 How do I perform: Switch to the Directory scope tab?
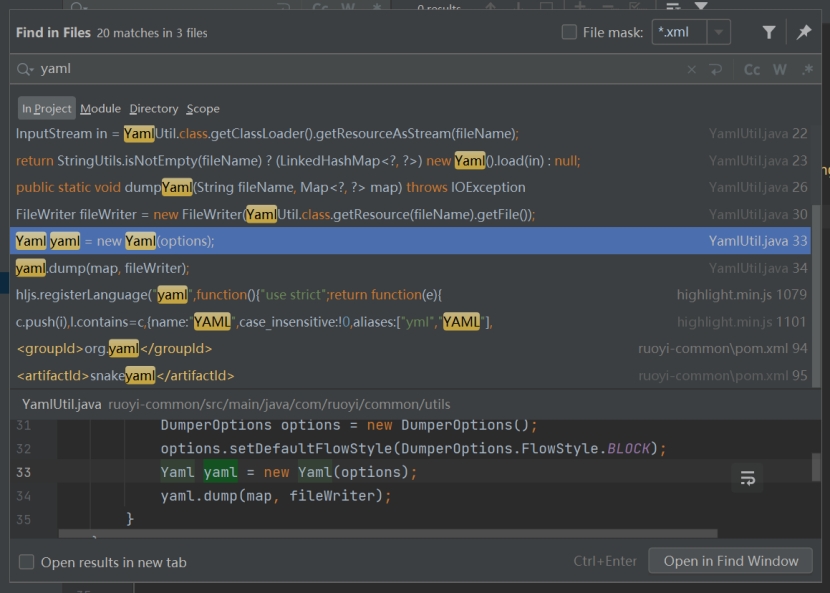click(x=153, y=108)
